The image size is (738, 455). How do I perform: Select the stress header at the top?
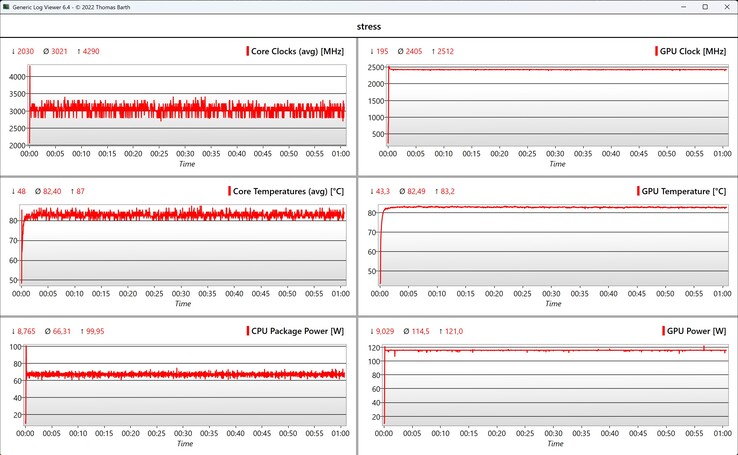point(369,27)
